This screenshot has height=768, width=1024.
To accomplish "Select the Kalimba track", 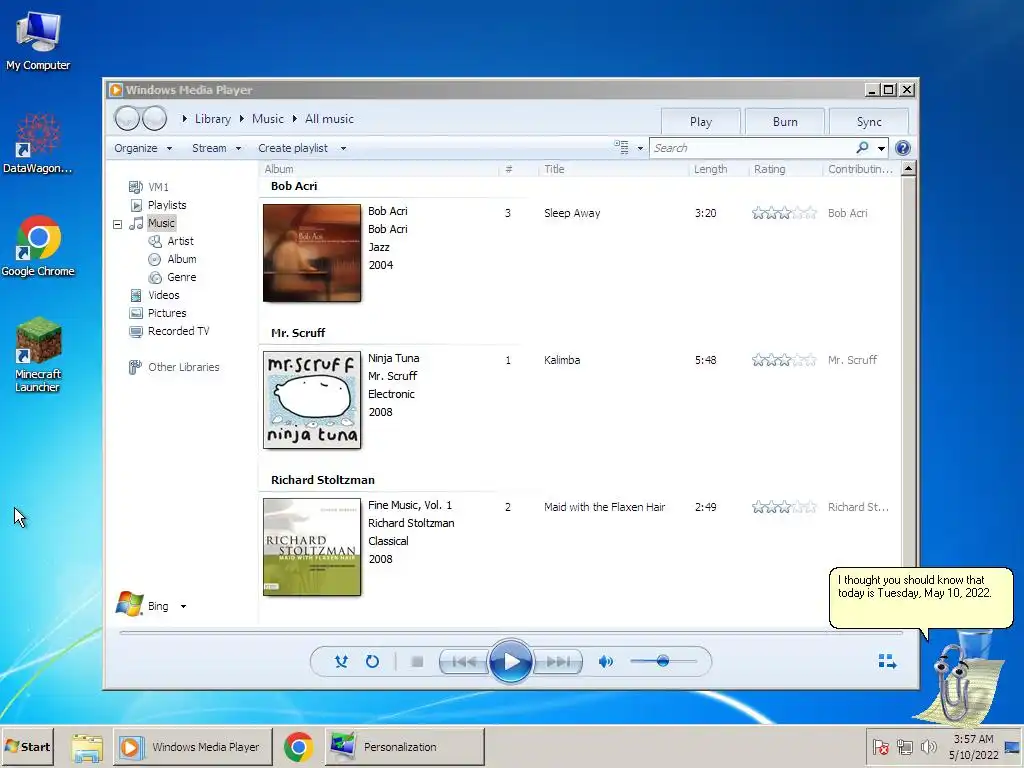I will point(562,360).
